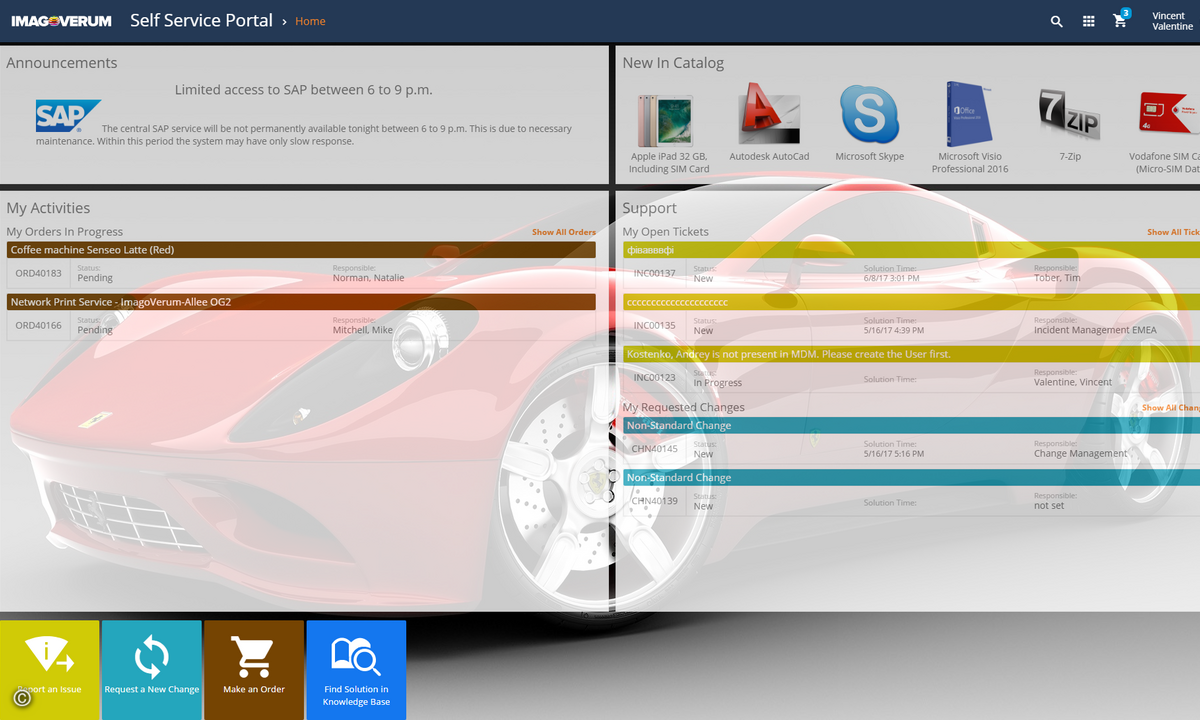Click the Self Service Portal title
Viewport: 1200px width, 720px height.
(201, 20)
